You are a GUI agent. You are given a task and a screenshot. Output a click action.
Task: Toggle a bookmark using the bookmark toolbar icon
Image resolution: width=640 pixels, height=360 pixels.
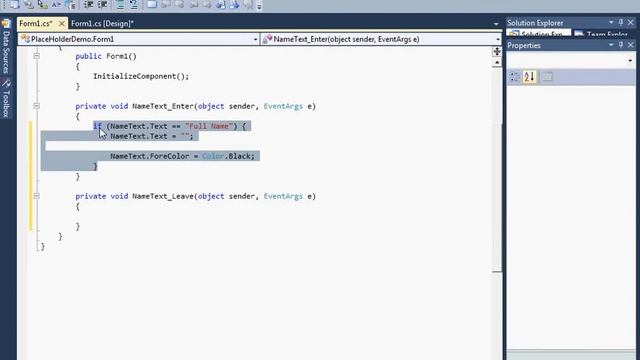pos(152,4)
